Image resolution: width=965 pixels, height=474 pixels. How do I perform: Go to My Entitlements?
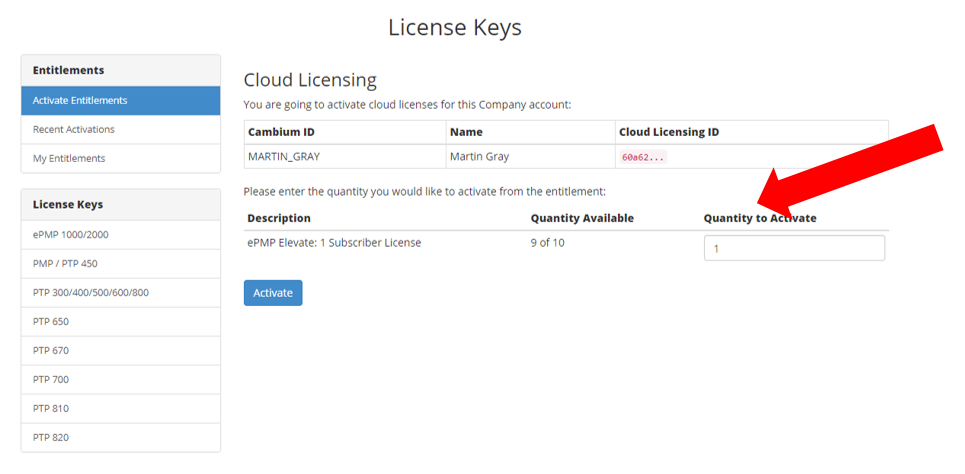point(69,158)
